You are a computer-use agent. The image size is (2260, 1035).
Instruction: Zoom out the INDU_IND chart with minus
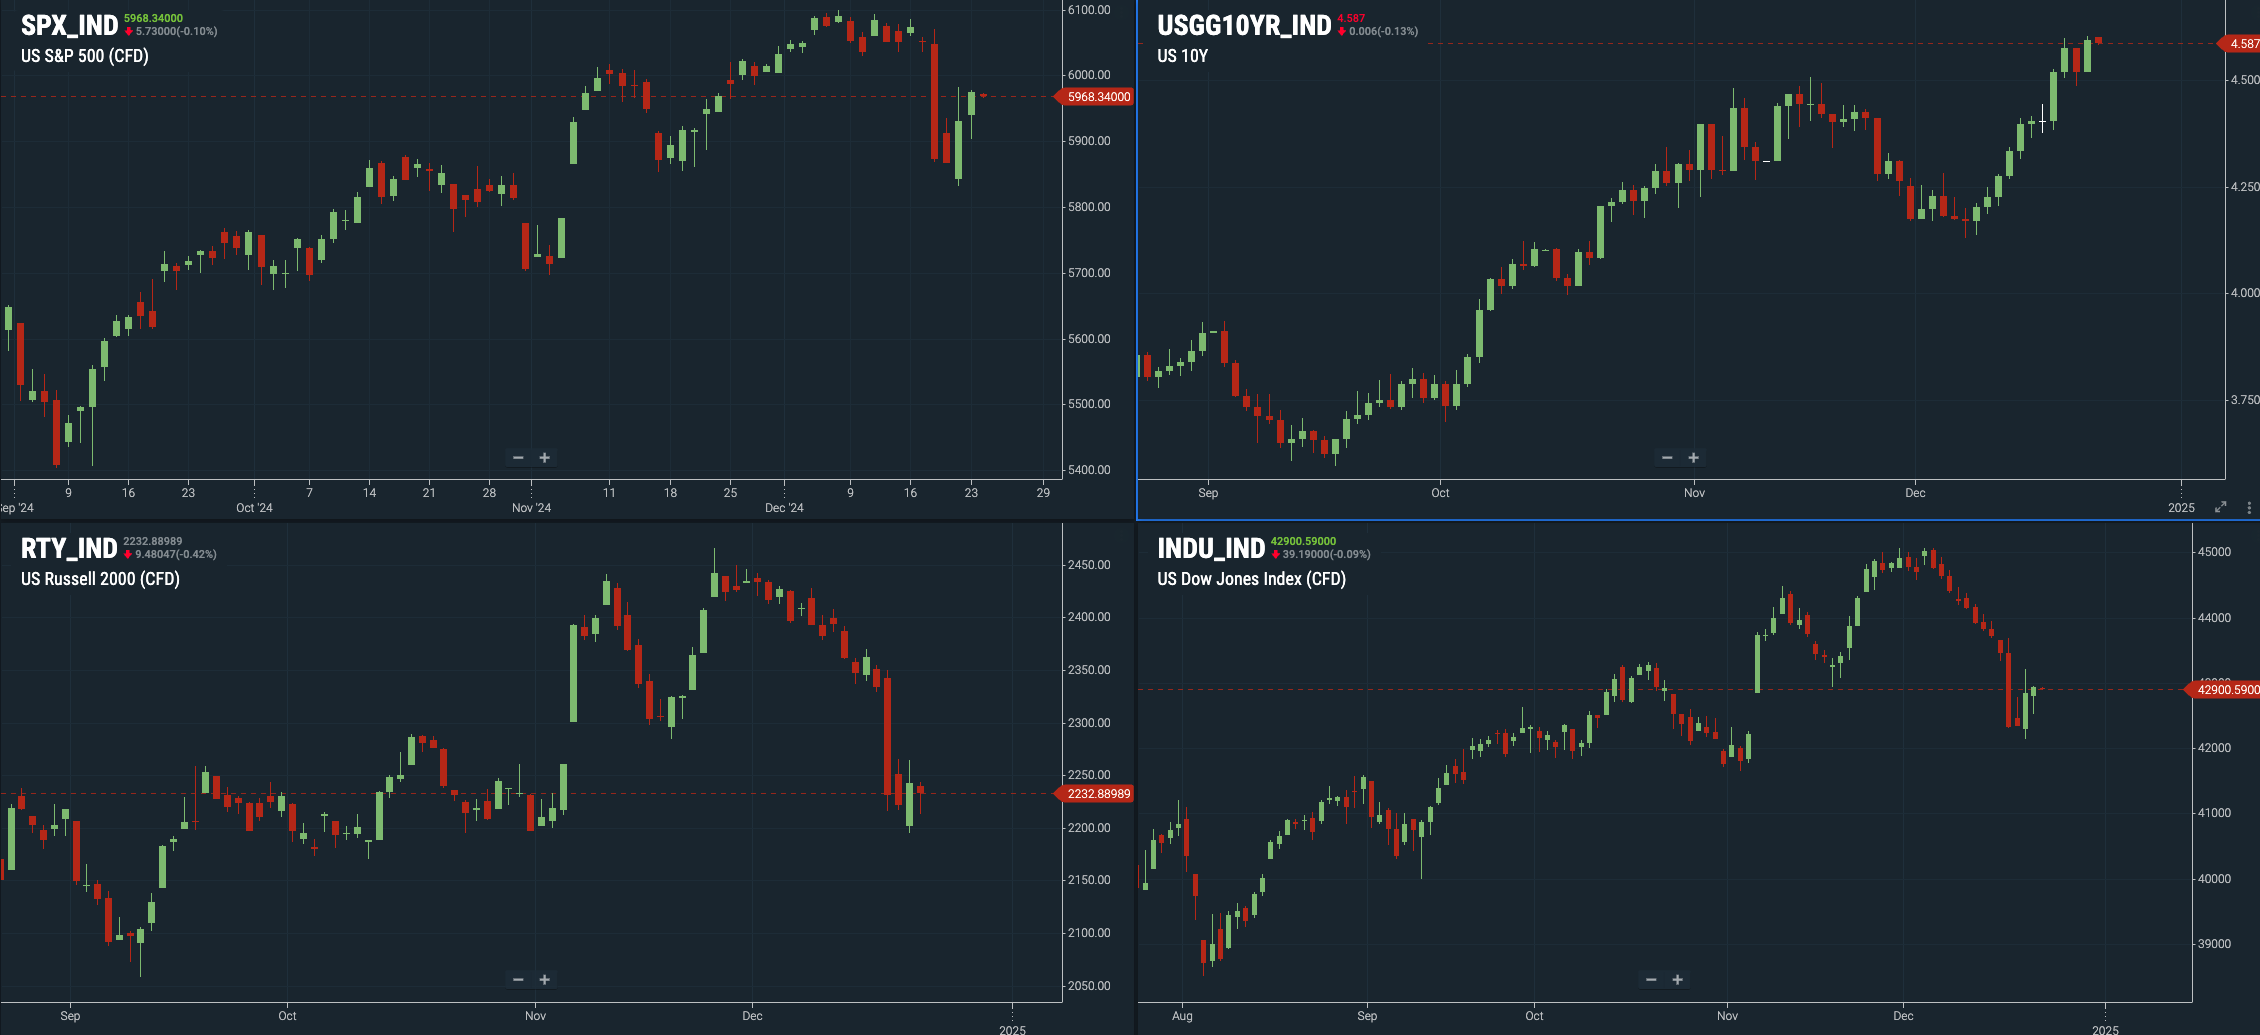(x=1651, y=980)
